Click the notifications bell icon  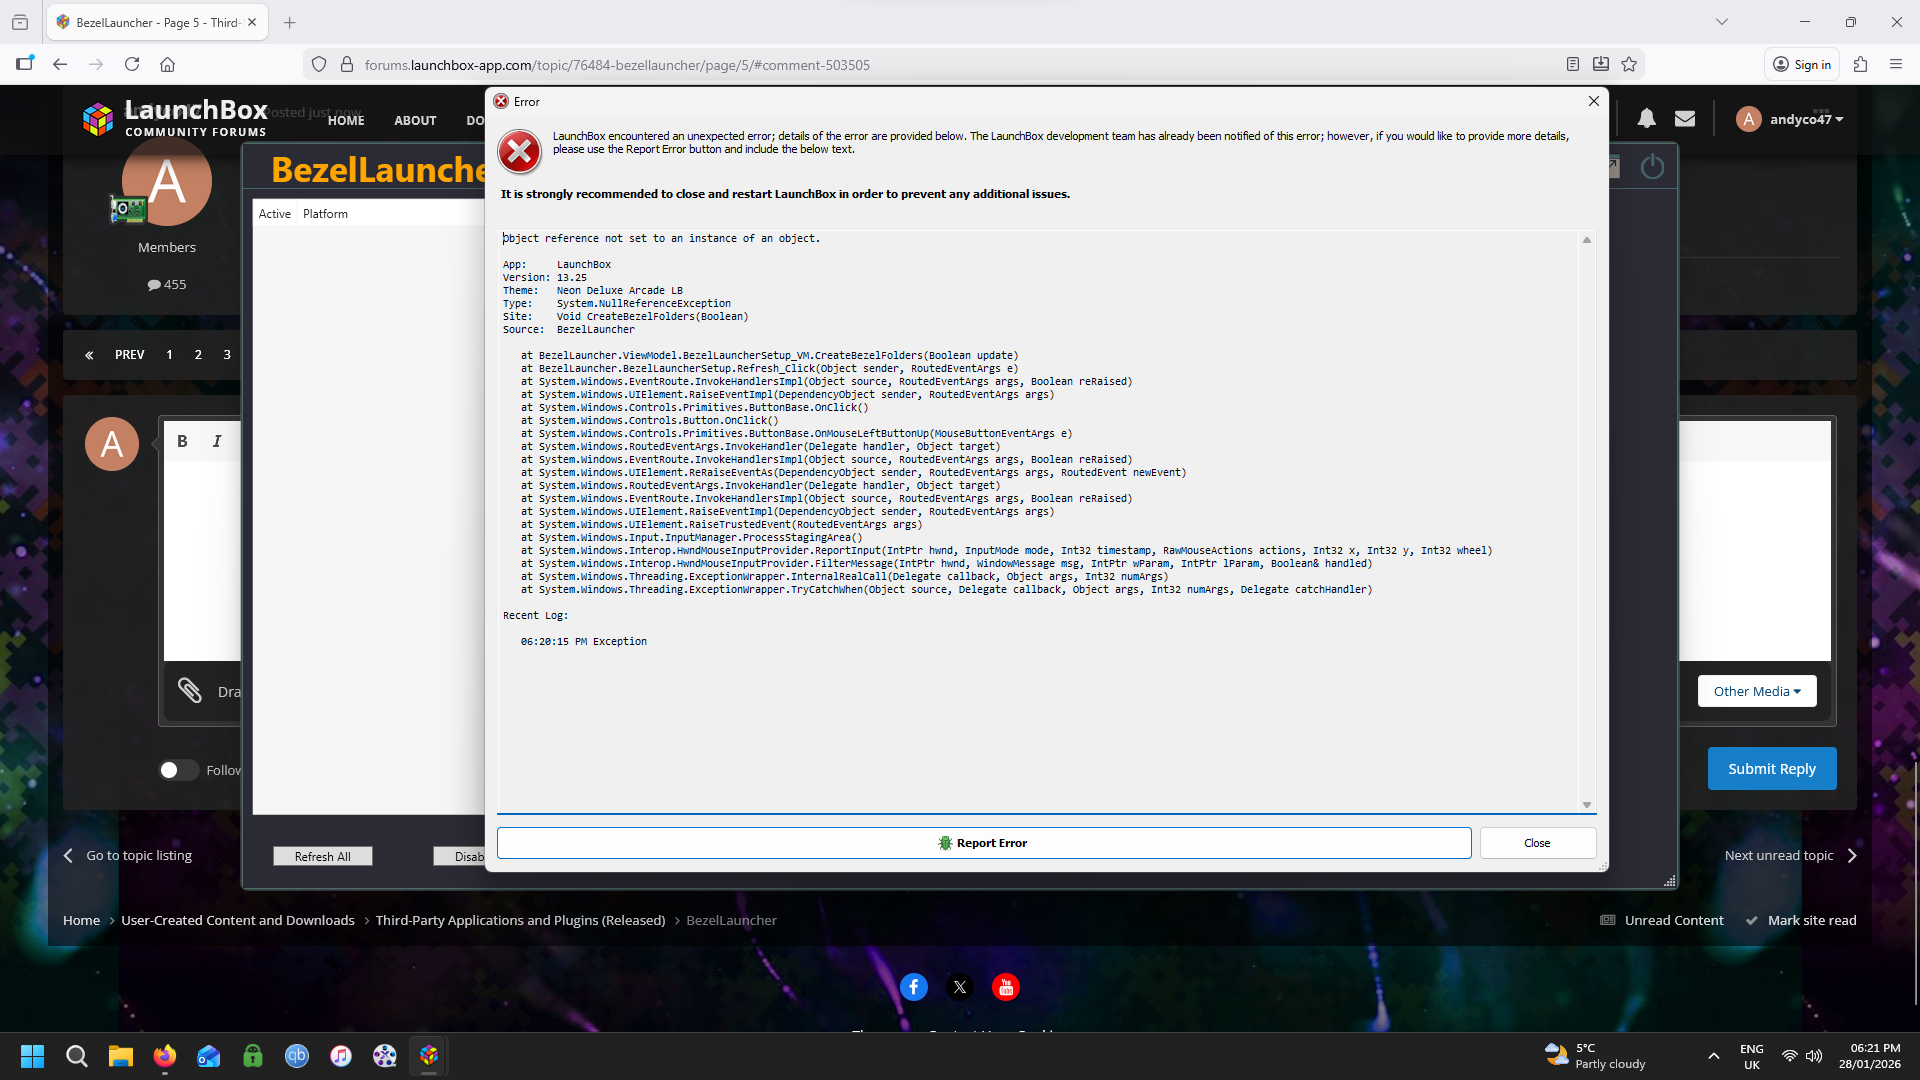(1646, 119)
